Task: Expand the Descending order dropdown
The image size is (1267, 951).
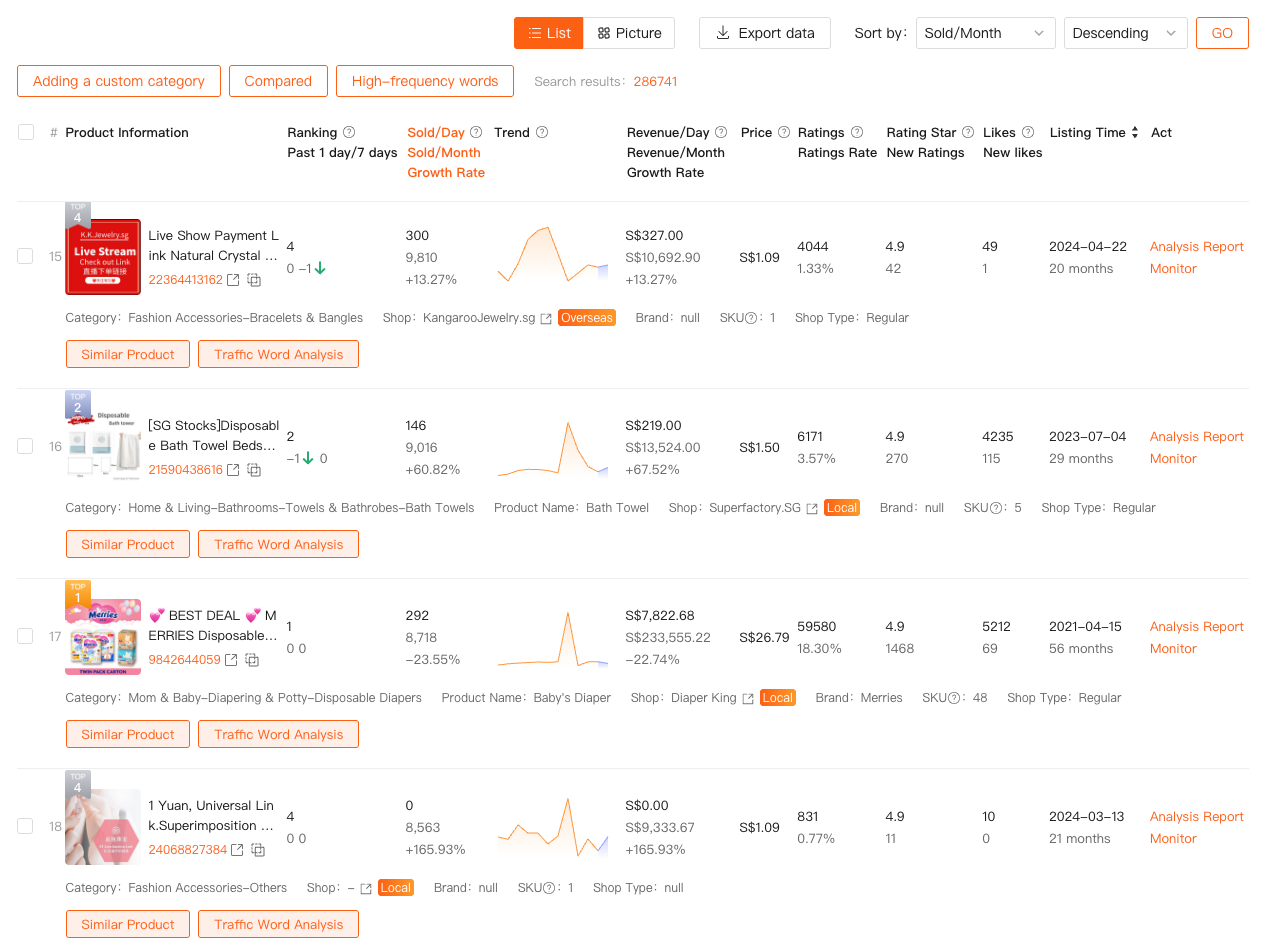Action: coord(1125,33)
